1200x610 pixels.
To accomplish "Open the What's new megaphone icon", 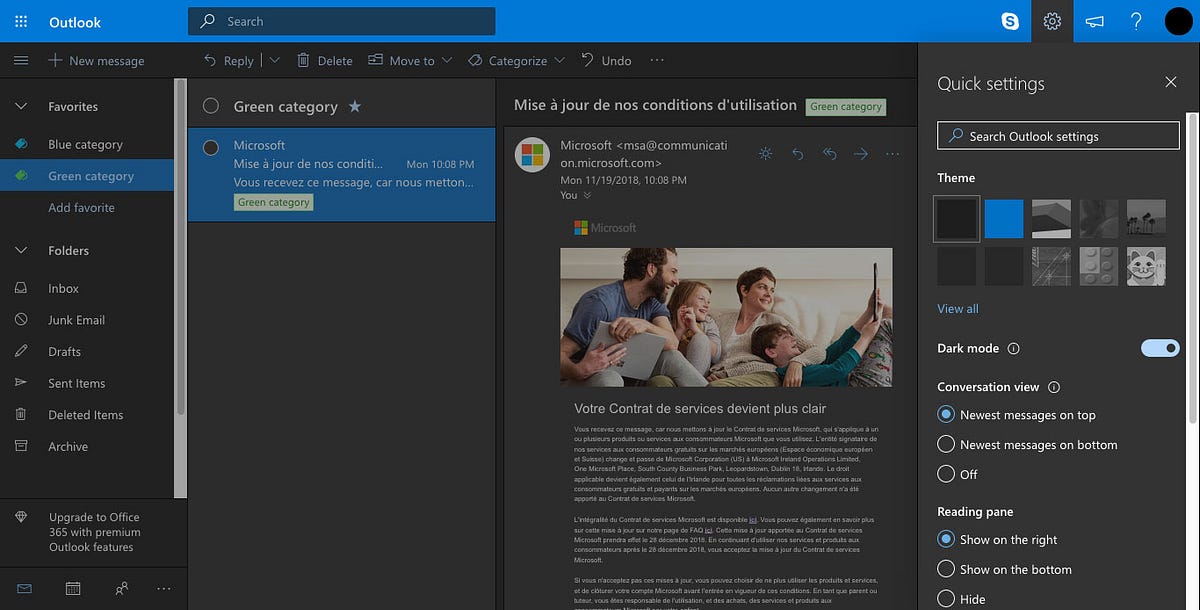I will 1094,21.
